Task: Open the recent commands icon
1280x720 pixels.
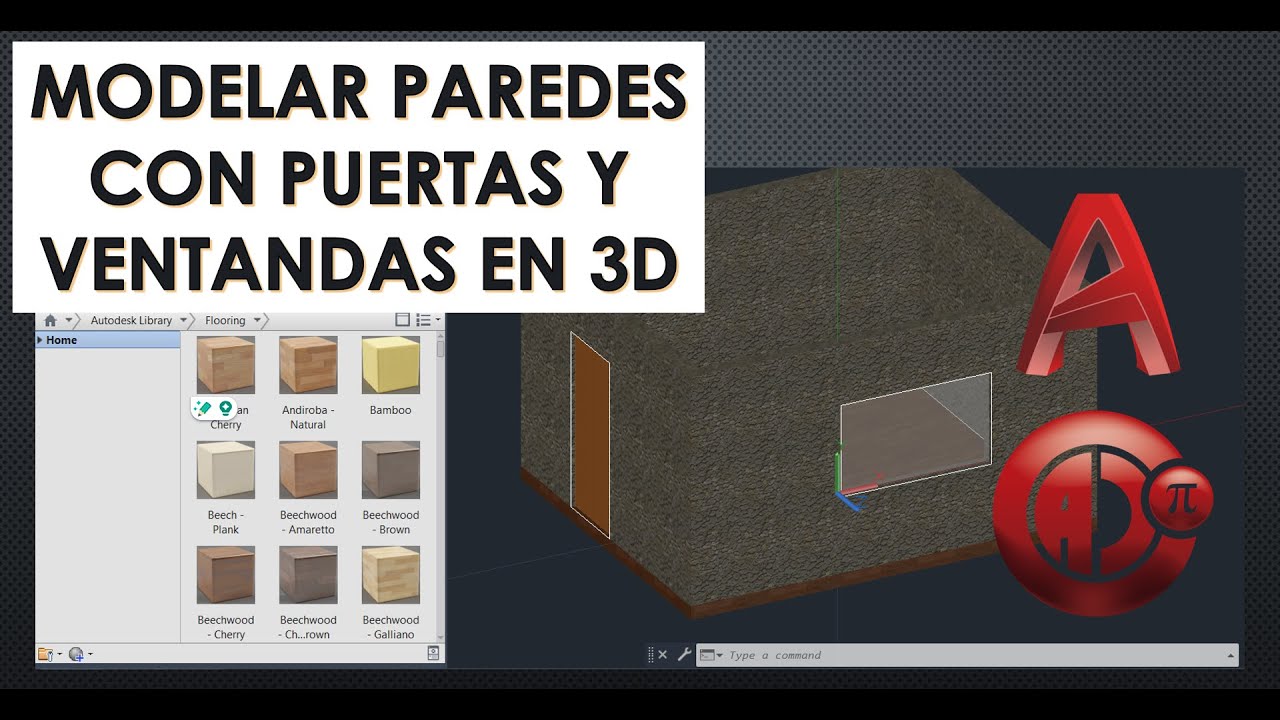Action: (x=710, y=655)
